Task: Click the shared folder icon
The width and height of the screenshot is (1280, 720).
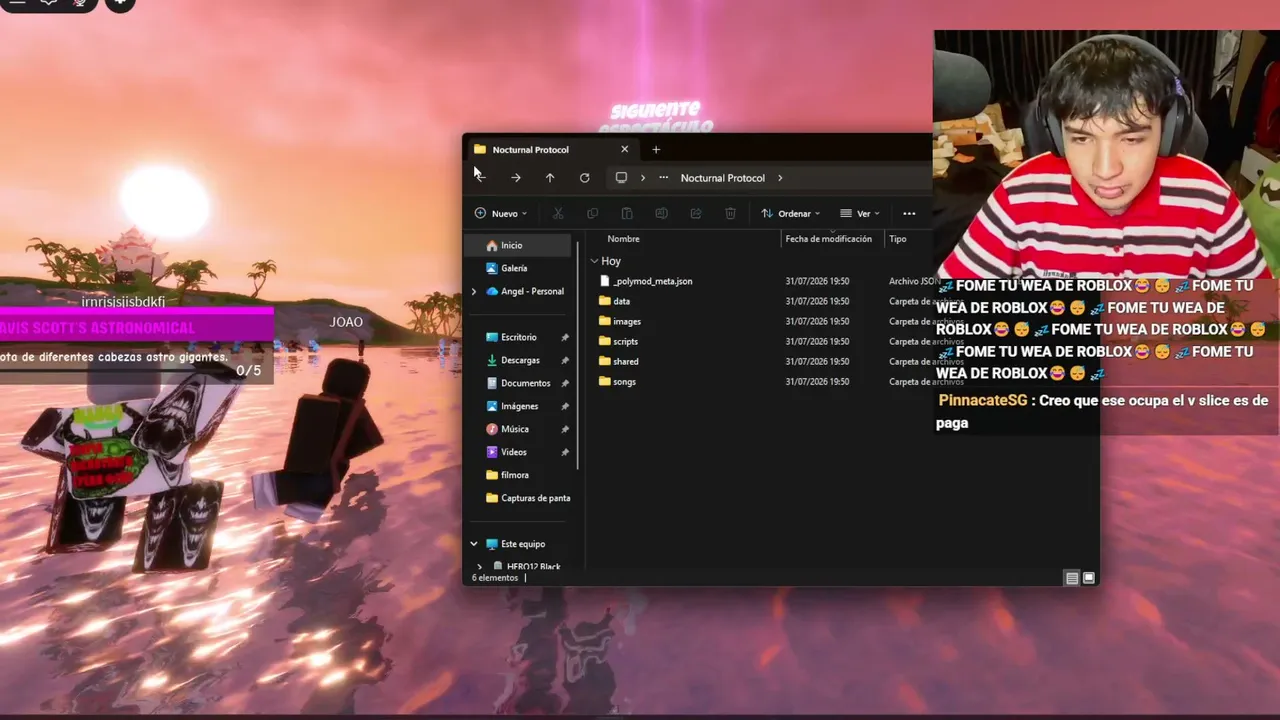Action: click(604, 361)
